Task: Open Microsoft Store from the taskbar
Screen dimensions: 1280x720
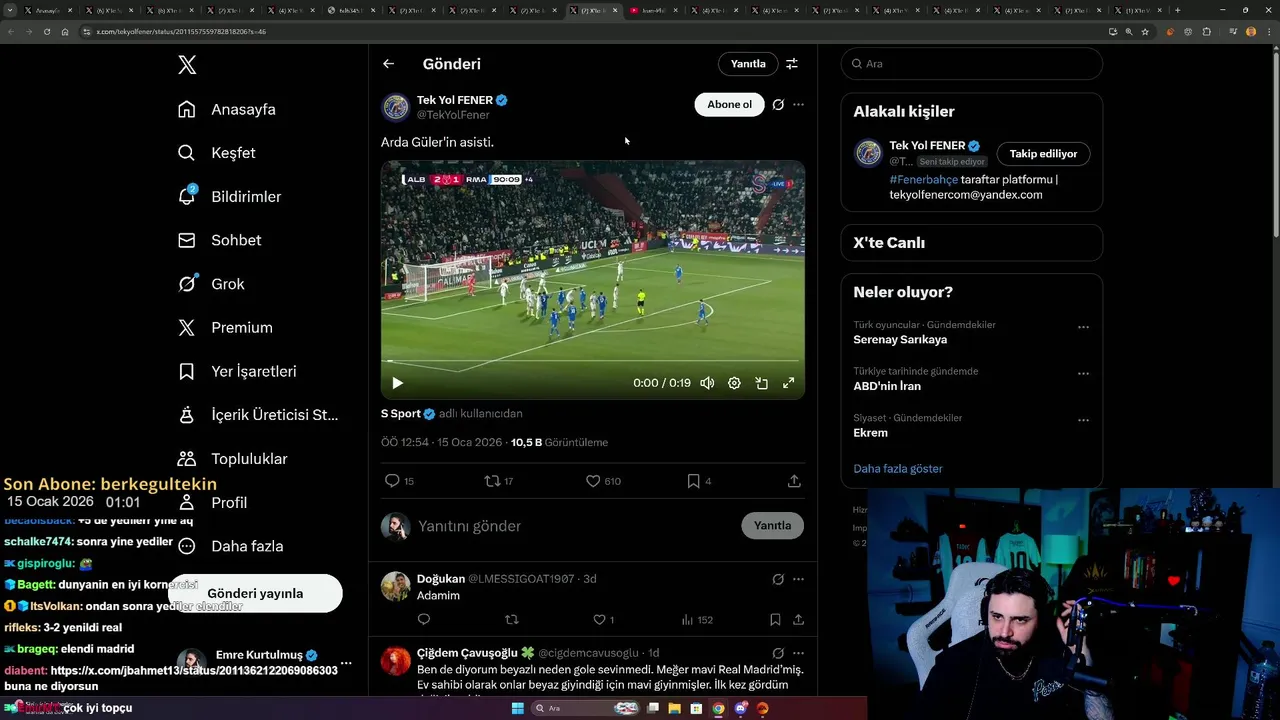Action: click(x=696, y=708)
